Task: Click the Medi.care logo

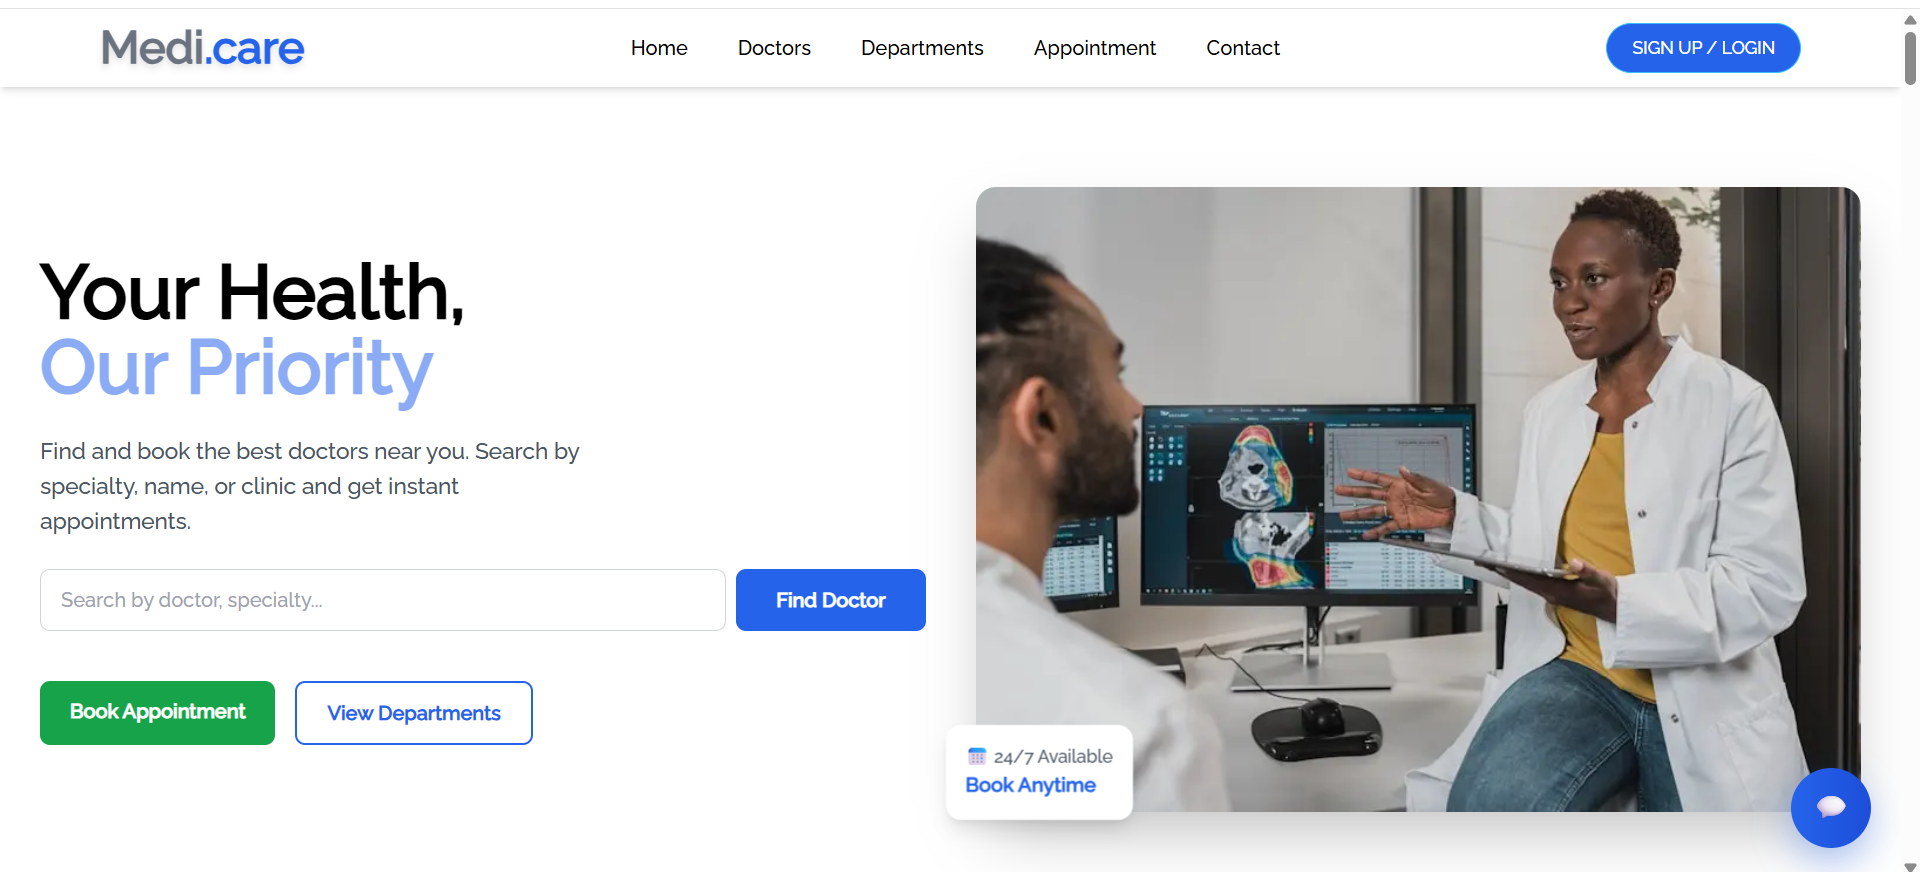Action: (203, 48)
